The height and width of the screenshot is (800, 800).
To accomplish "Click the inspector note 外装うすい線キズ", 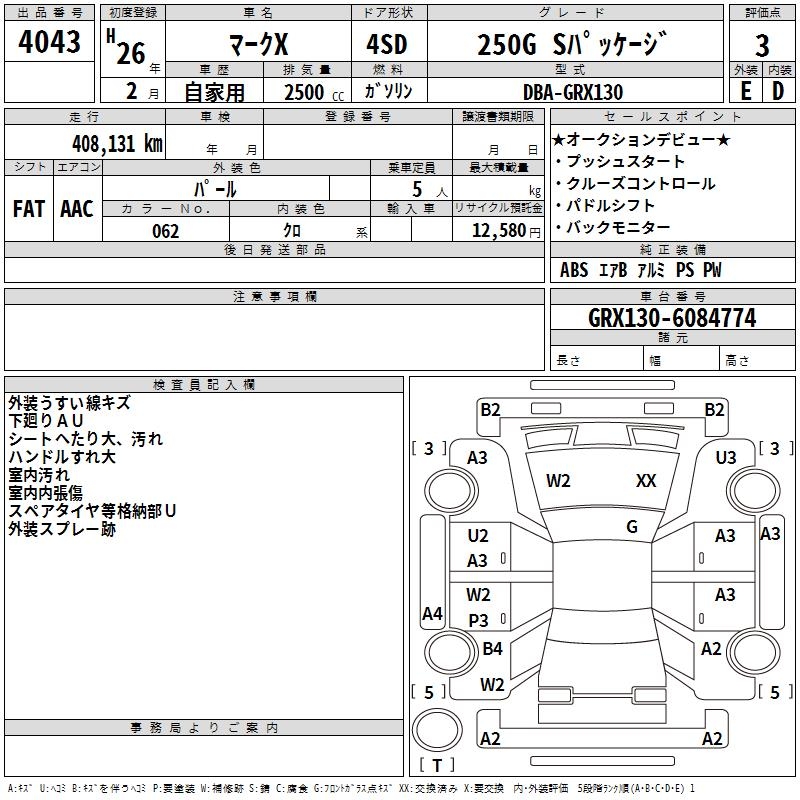I will click(x=69, y=403).
